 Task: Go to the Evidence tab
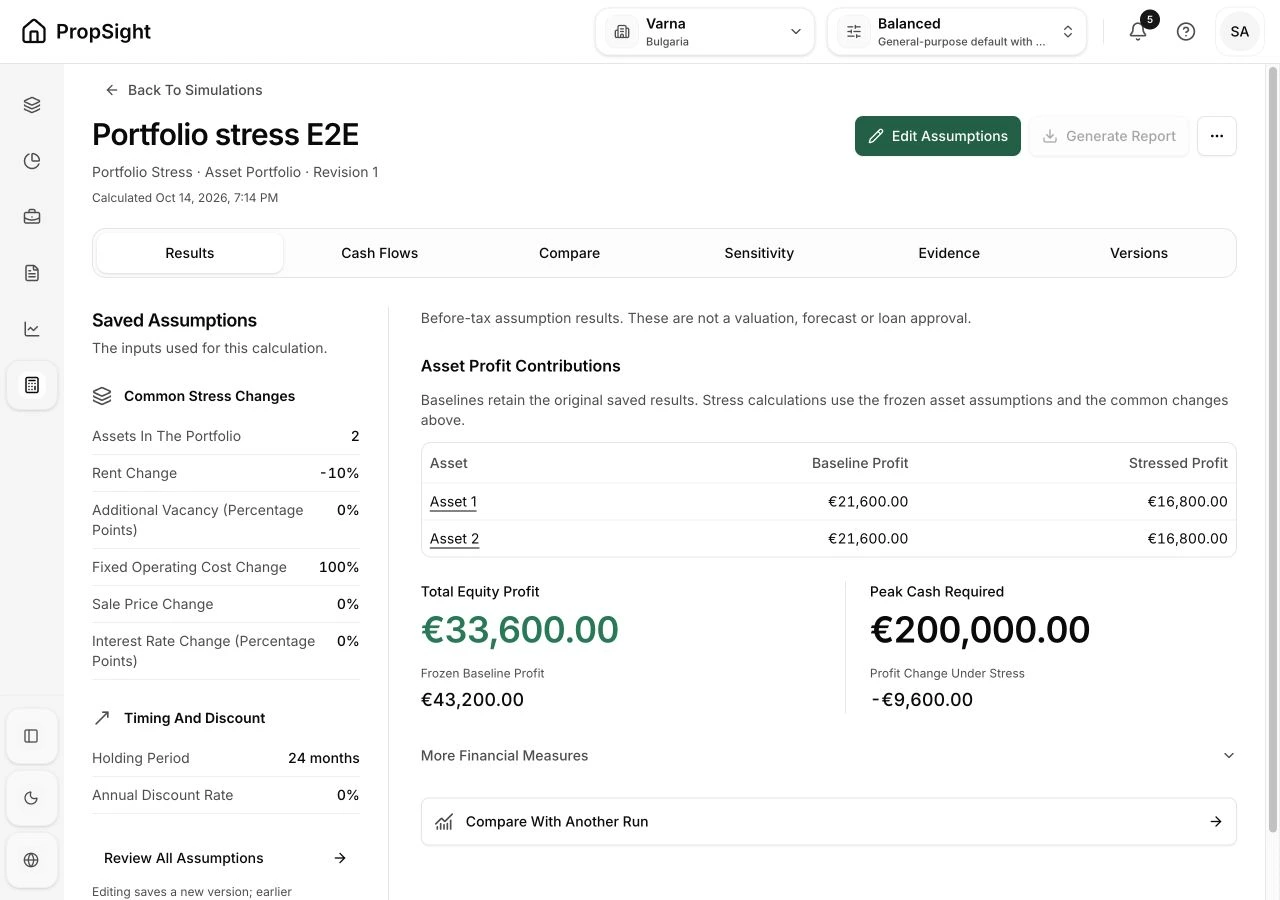coord(949,253)
